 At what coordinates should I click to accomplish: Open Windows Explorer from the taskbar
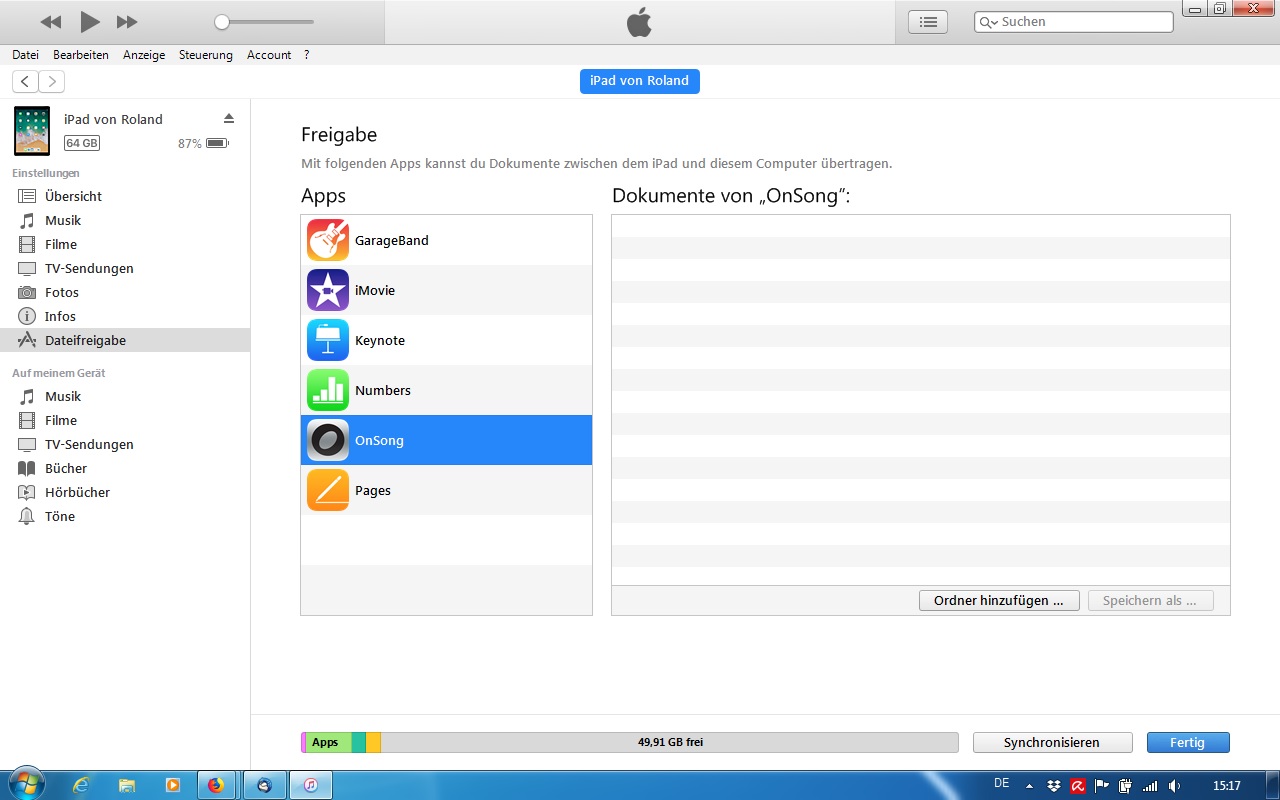(x=127, y=785)
